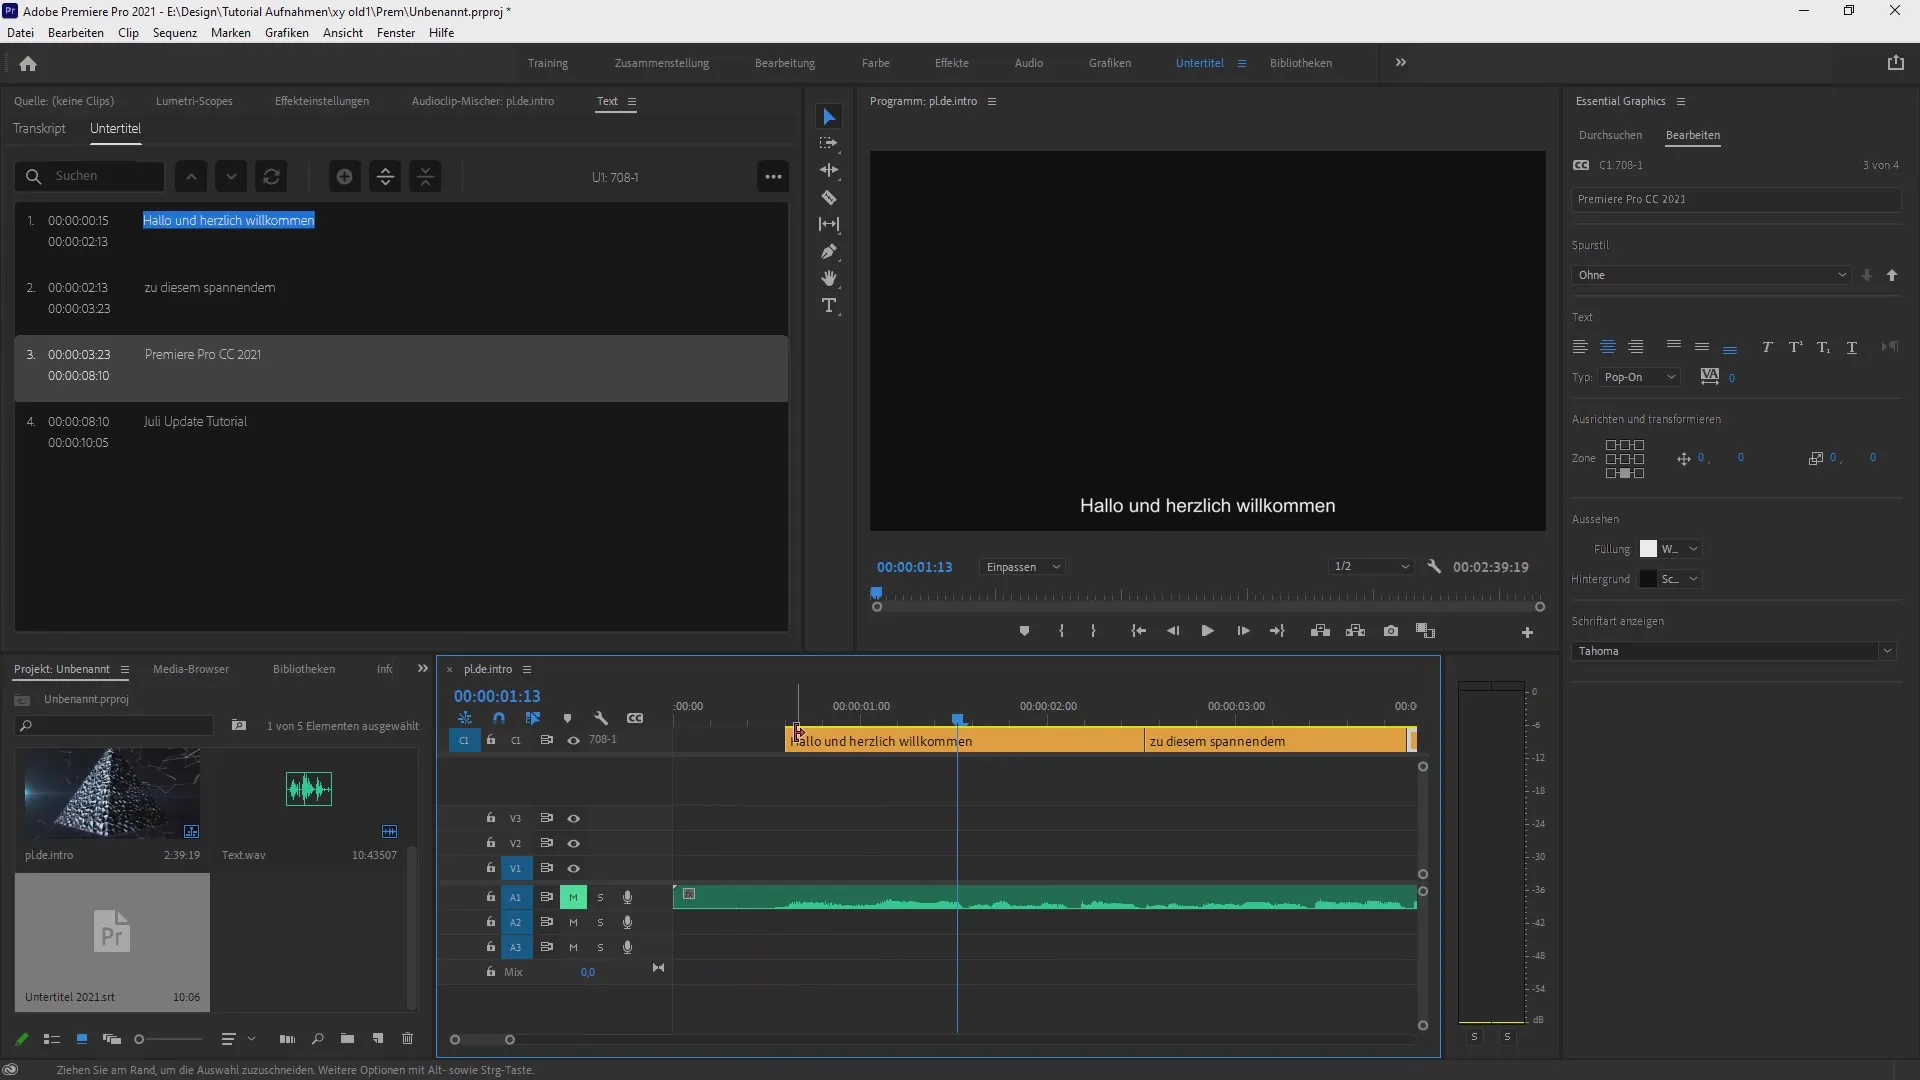The height and width of the screenshot is (1080, 1920).
Task: Select the Razor tool
Action: 829,198
